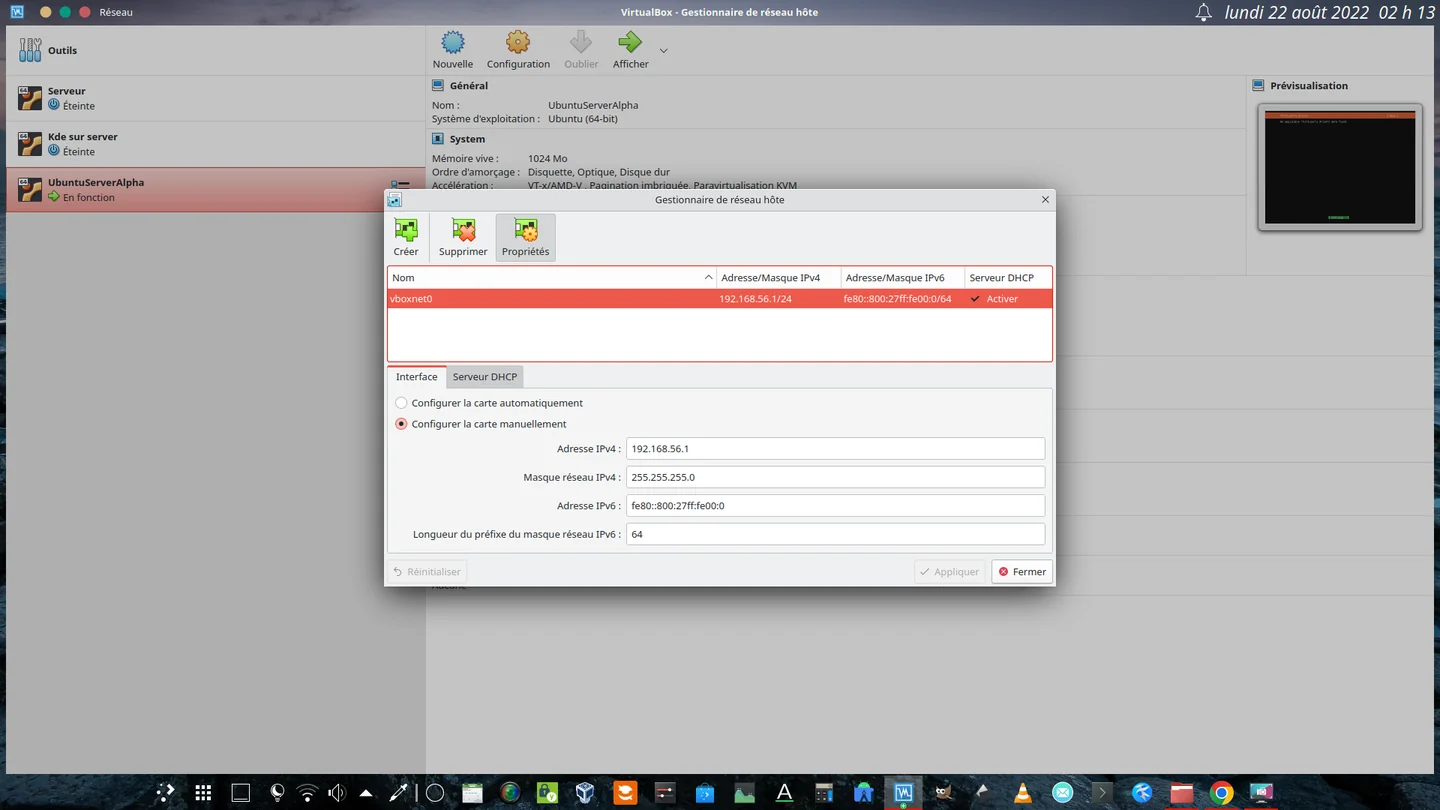This screenshot has width=1440, height=810.
Task: Click the Appliquer button
Action: tap(949, 572)
